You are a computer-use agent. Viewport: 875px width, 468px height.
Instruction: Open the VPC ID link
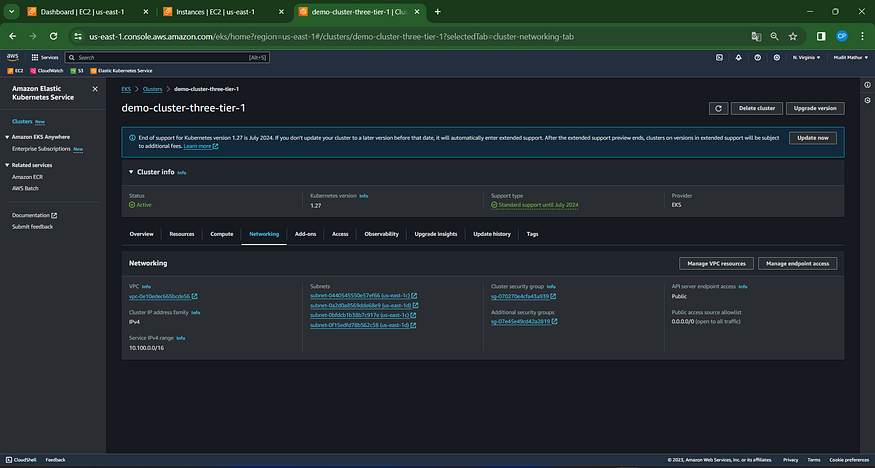tap(163, 297)
